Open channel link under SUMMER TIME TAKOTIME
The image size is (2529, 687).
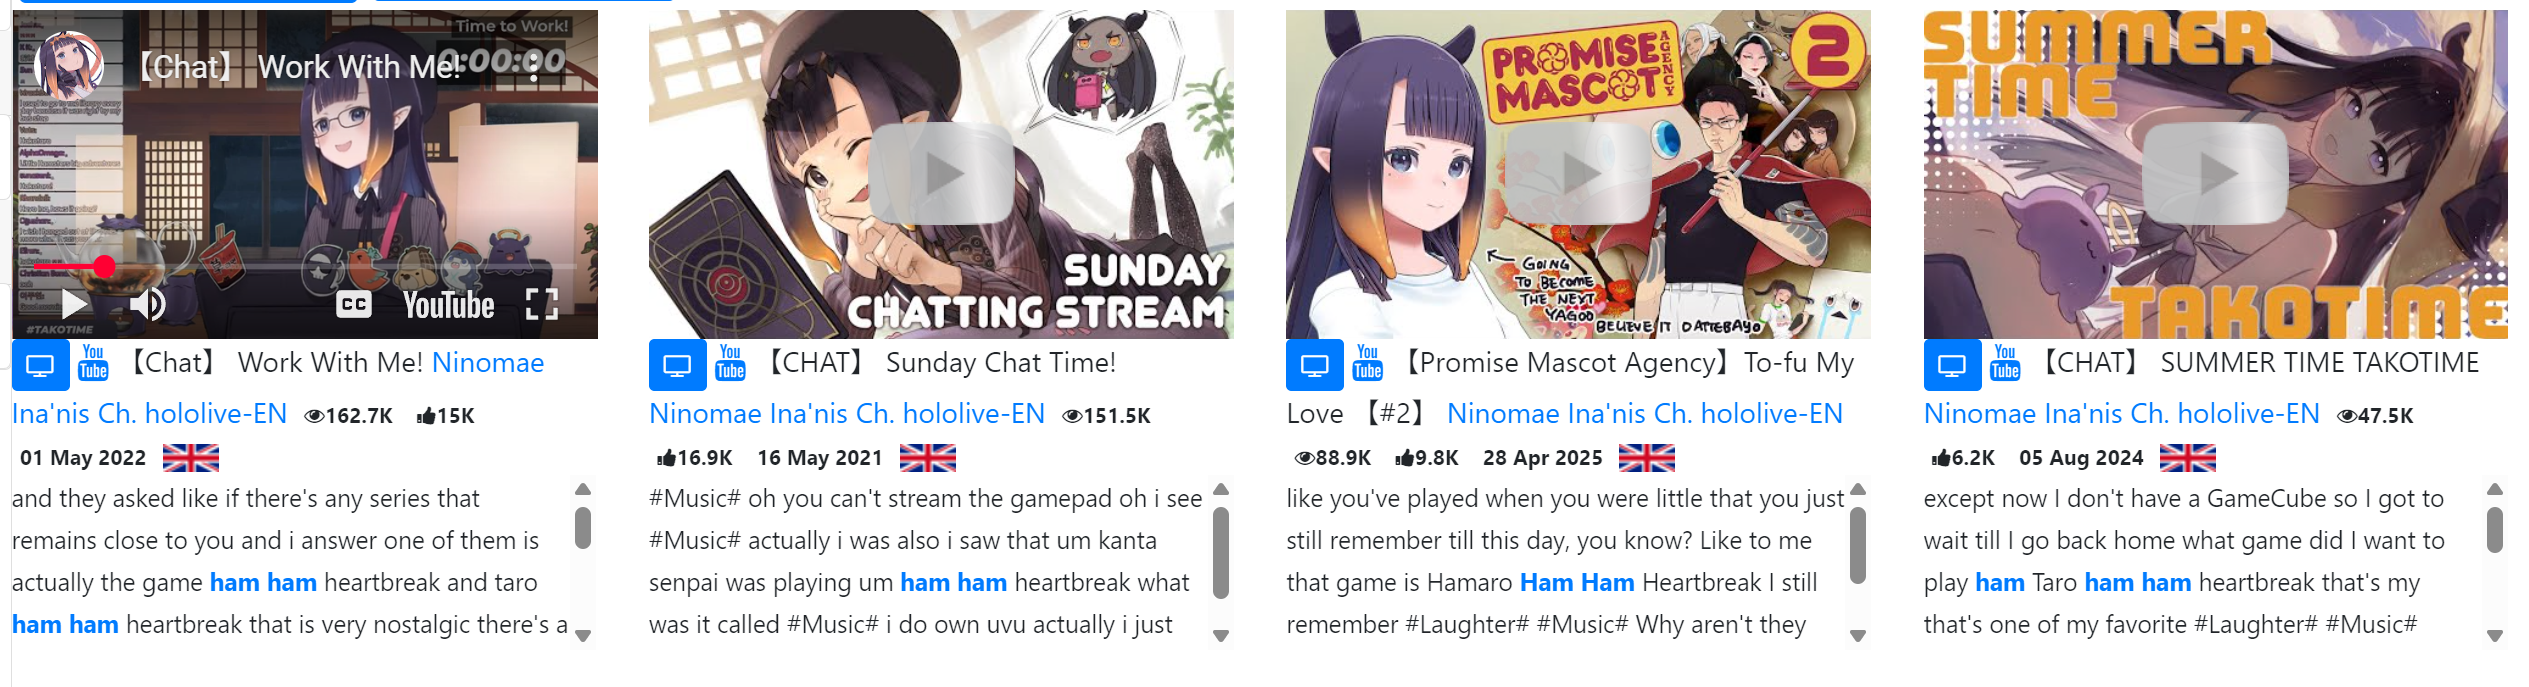click(2121, 414)
